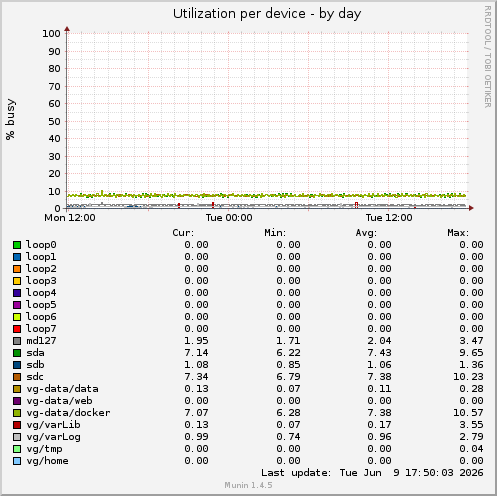
Task: Click the 50 y-axis tick label
Action: point(54,121)
